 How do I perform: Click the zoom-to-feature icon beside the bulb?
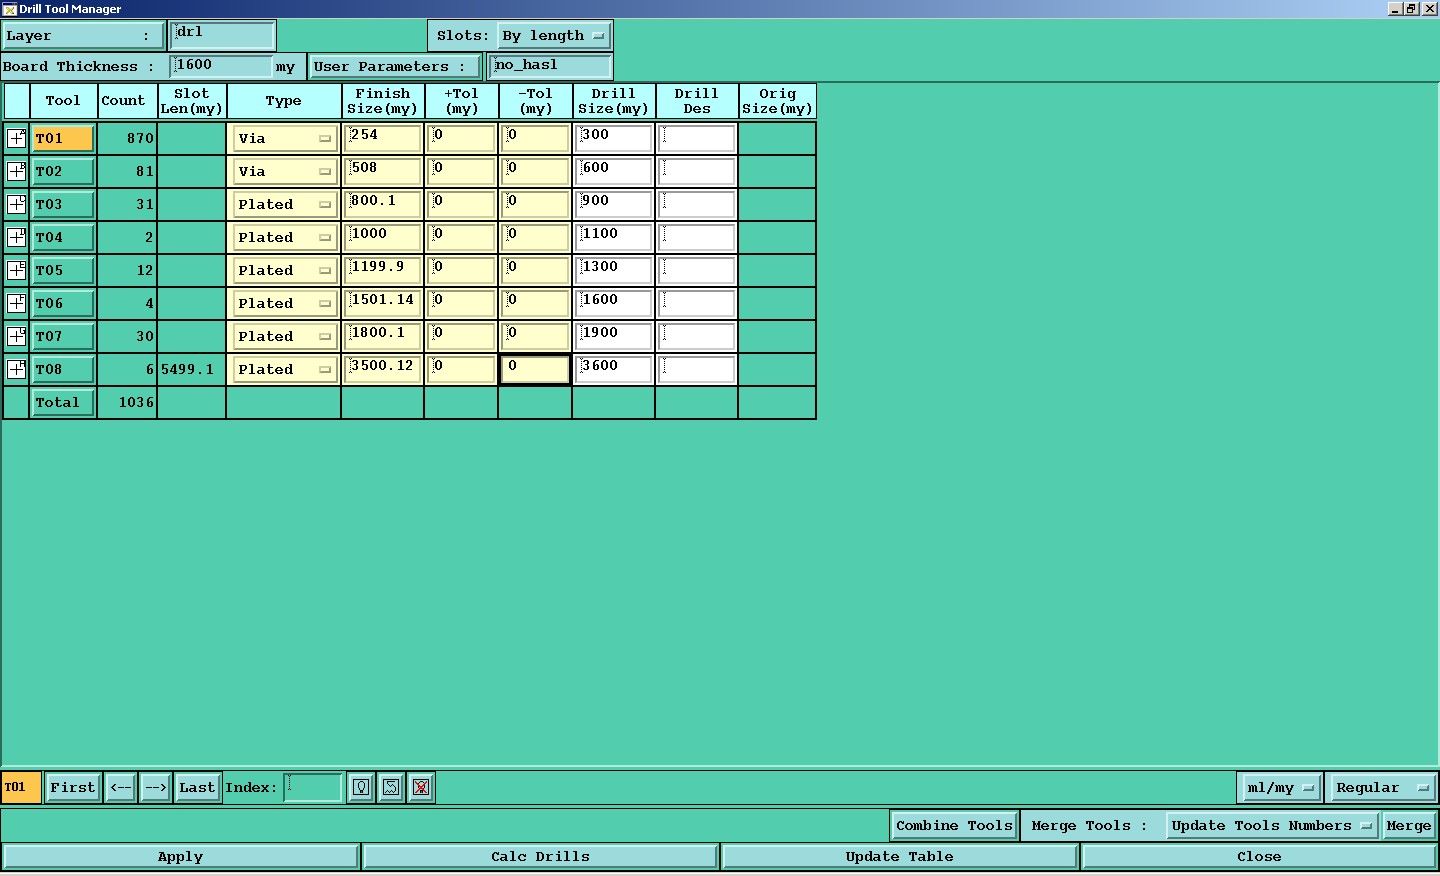click(391, 787)
